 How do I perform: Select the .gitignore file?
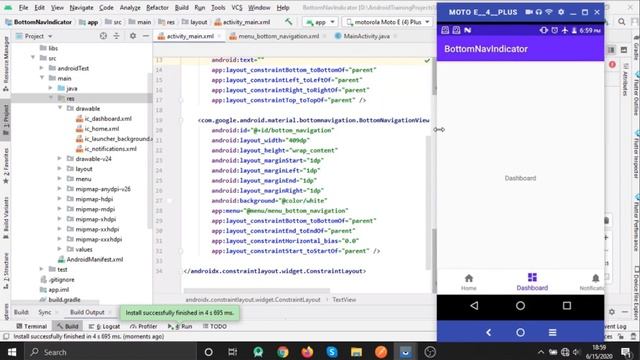[x=58, y=280]
